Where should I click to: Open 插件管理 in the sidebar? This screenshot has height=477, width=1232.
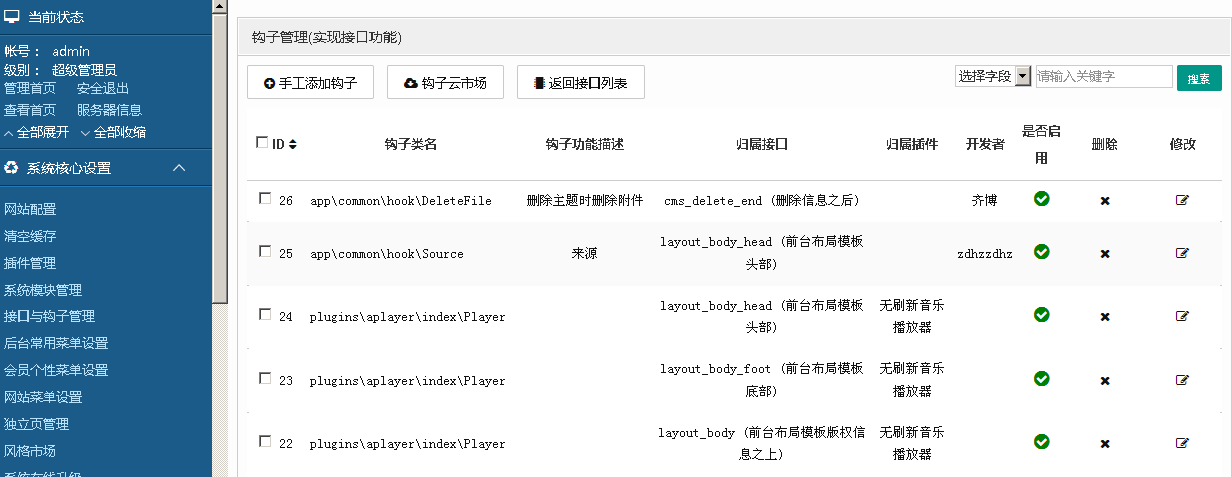pos(30,263)
